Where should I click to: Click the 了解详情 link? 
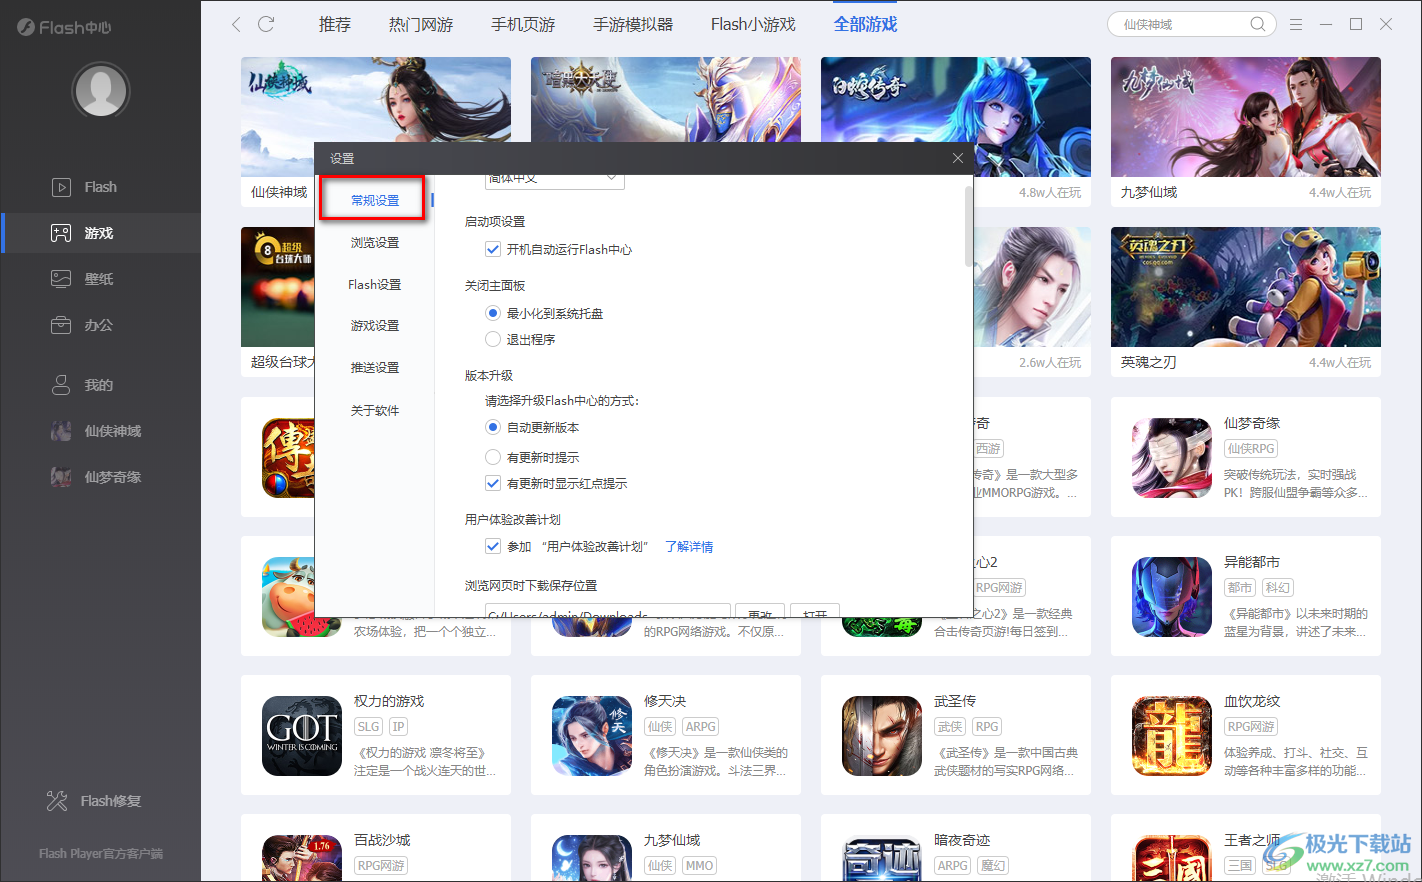click(x=689, y=547)
